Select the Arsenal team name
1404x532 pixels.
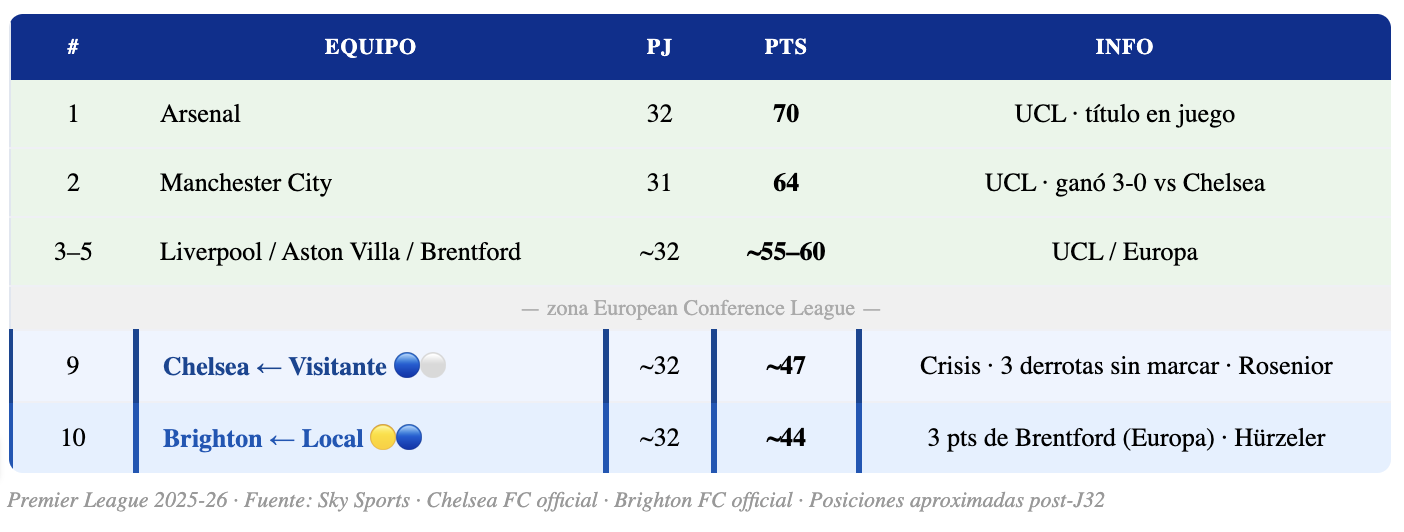(200, 114)
